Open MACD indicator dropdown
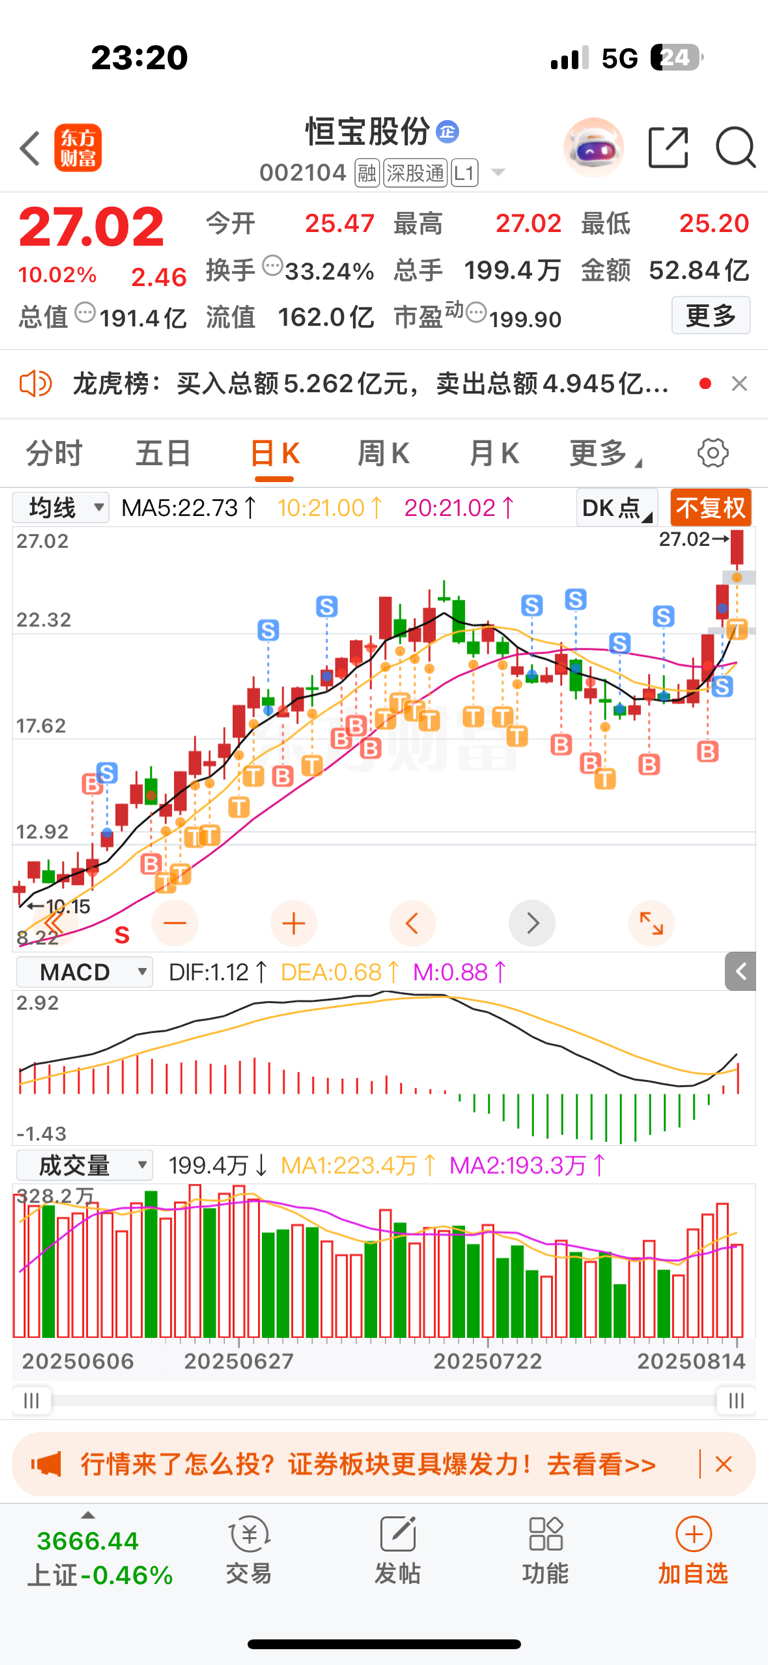Image resolution: width=769 pixels, height=1665 pixels. (84, 972)
